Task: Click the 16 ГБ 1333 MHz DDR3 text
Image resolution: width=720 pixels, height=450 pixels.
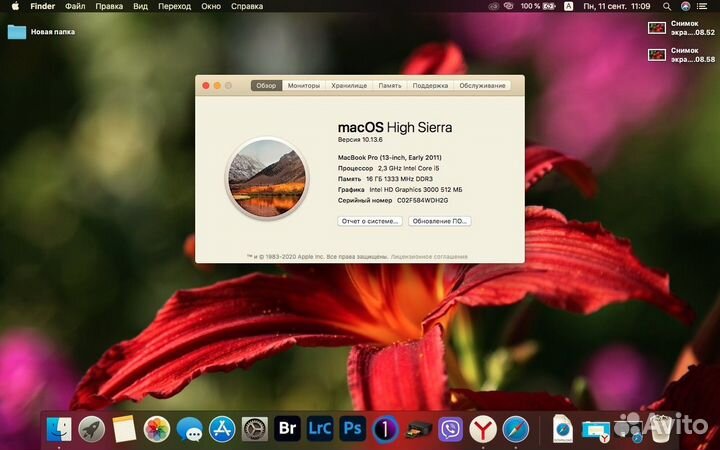Action: point(399,179)
